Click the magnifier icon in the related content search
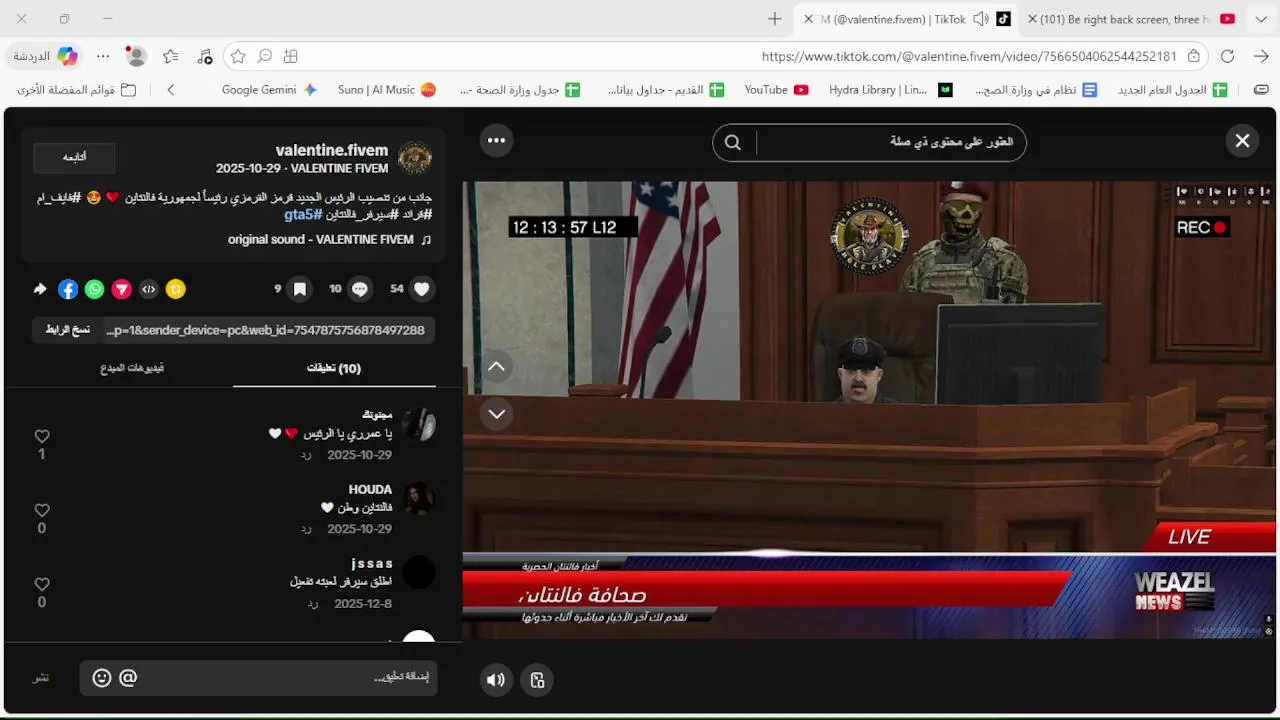Viewport: 1280px width, 720px height. click(733, 142)
